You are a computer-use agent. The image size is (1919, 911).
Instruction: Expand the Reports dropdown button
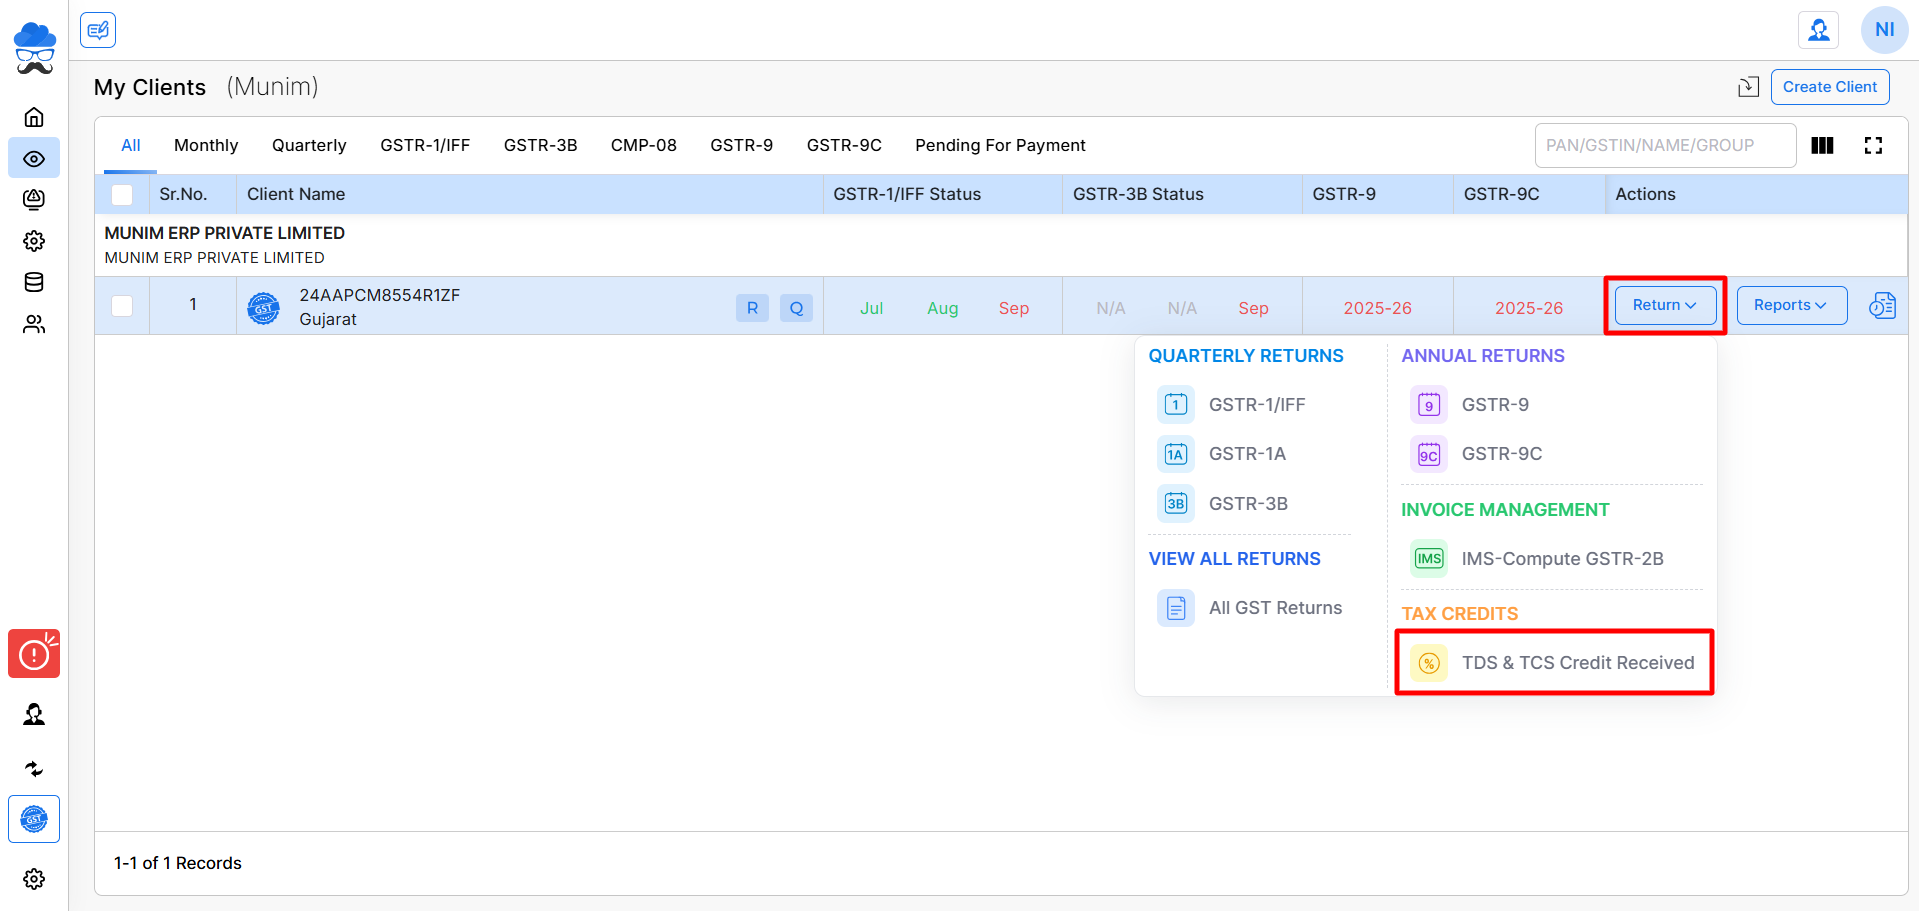1791,305
